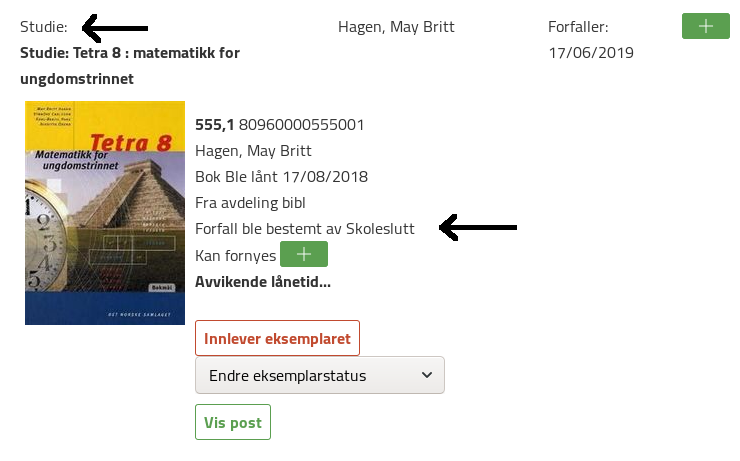Click the bold shelf mark 555,1
The height and width of the screenshot is (461, 740).
pos(214,125)
